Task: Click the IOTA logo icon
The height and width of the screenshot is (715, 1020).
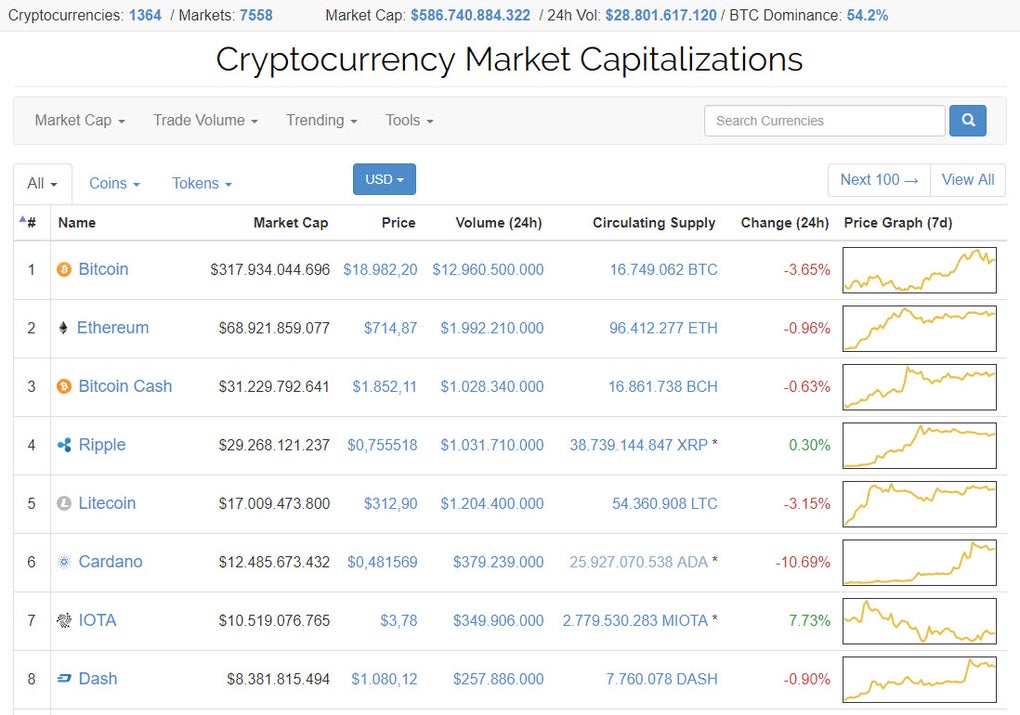Action: tap(64, 620)
